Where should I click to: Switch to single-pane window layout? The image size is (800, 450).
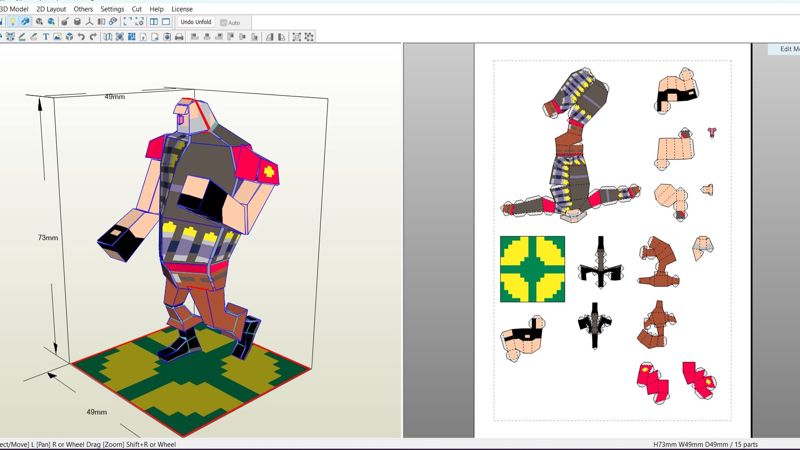[166, 22]
